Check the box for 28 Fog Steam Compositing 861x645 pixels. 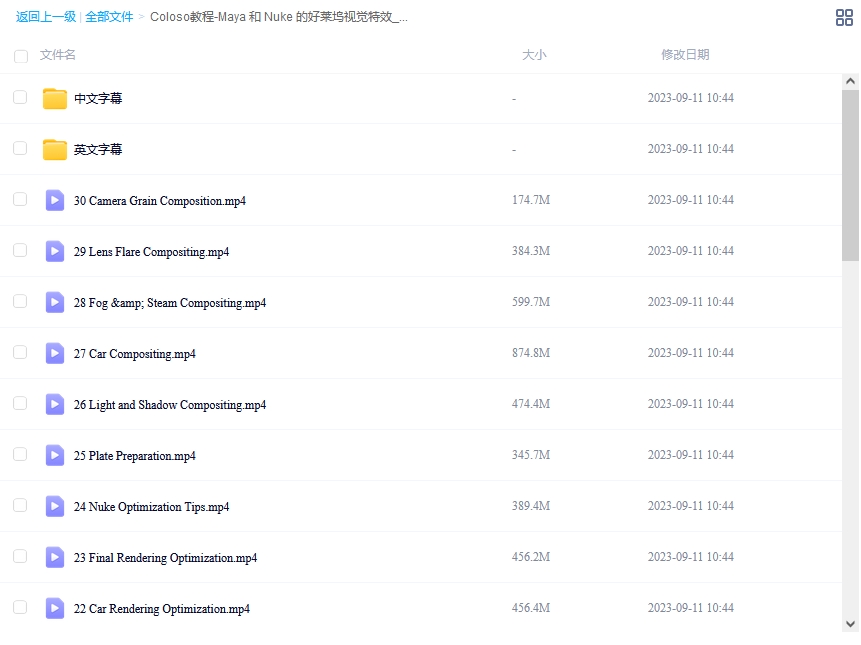pyautogui.click(x=20, y=301)
